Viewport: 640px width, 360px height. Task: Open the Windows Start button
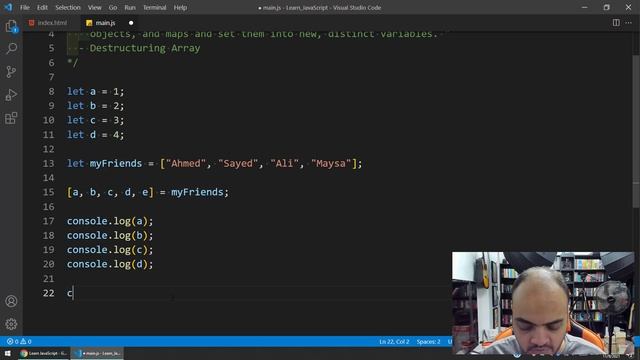7,353
